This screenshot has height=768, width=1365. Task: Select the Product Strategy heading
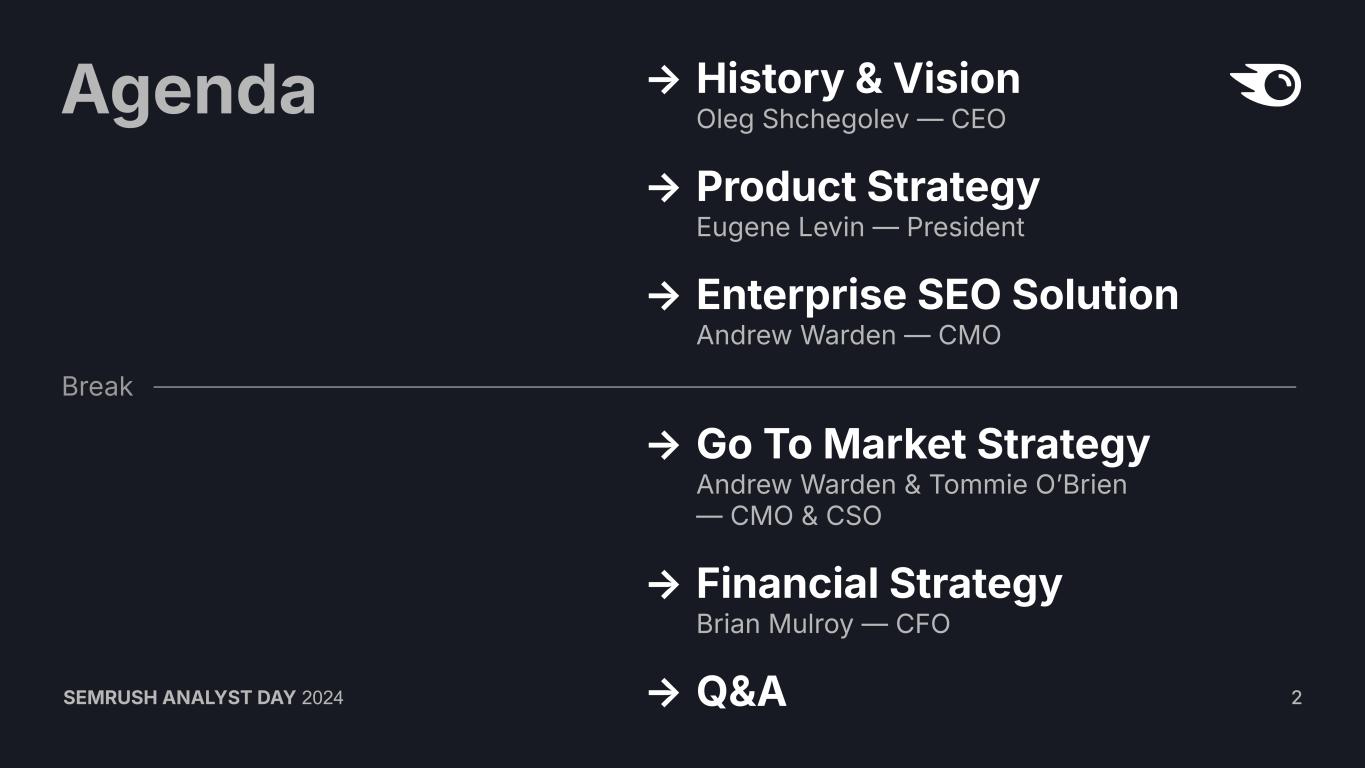(868, 187)
